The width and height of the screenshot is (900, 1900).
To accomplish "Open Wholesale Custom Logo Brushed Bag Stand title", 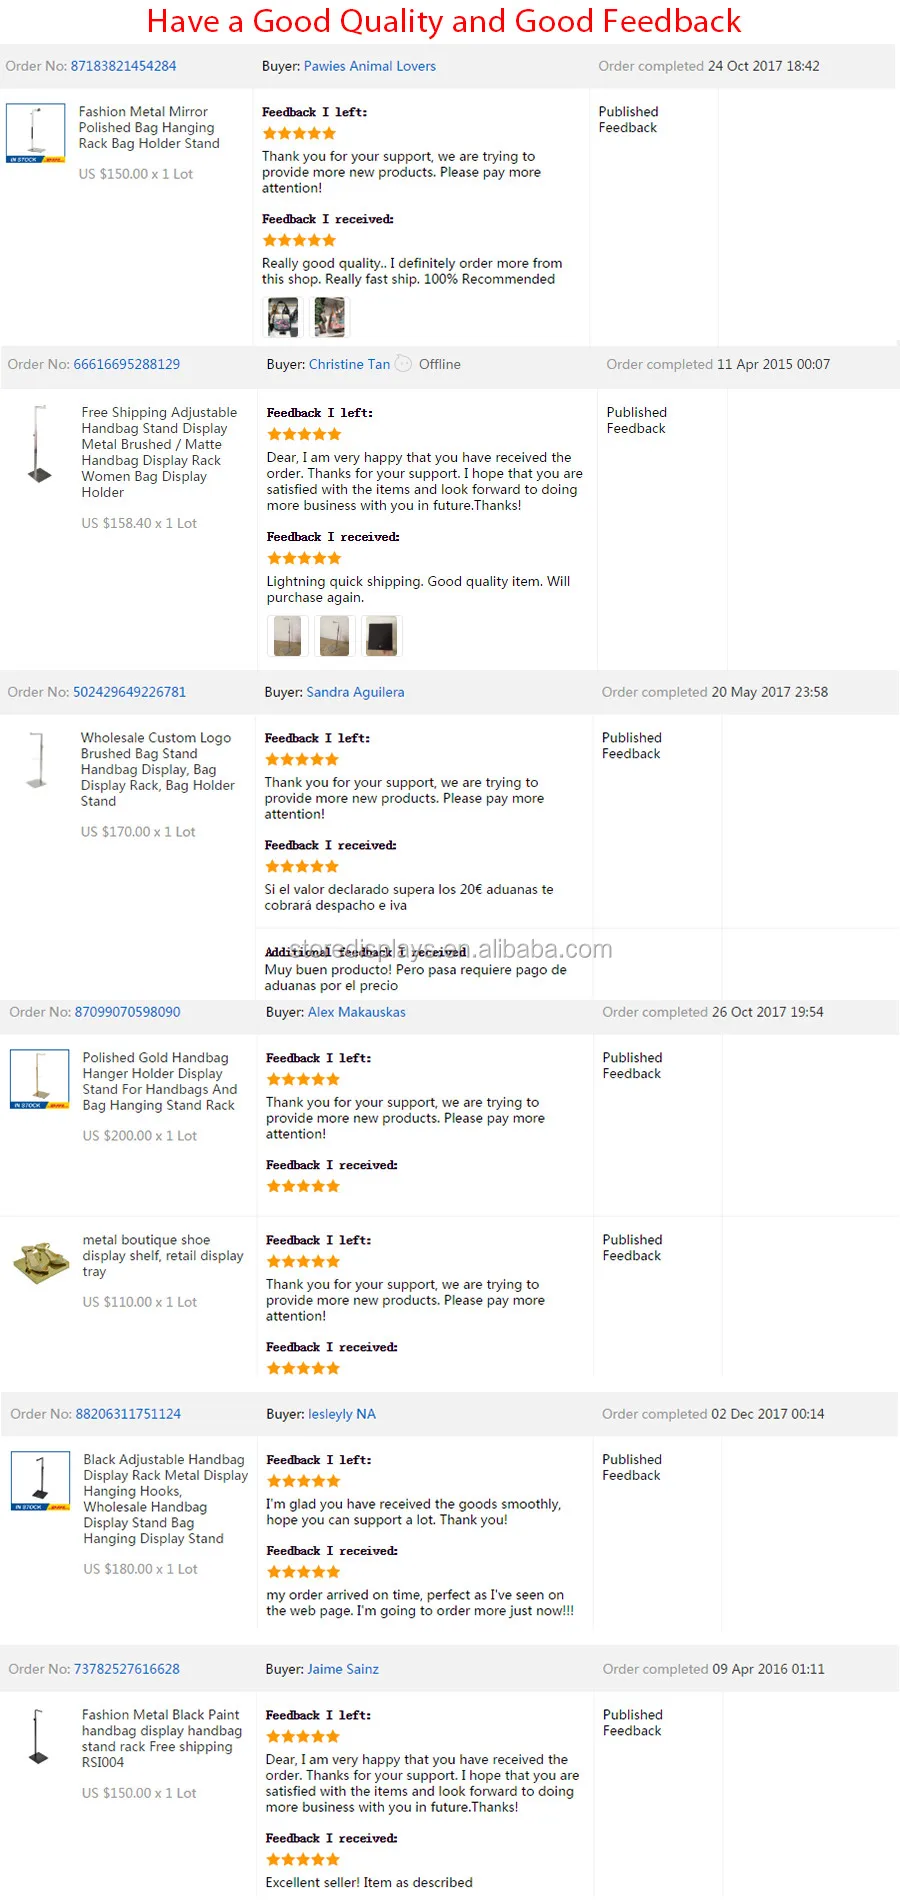I will (x=157, y=769).
